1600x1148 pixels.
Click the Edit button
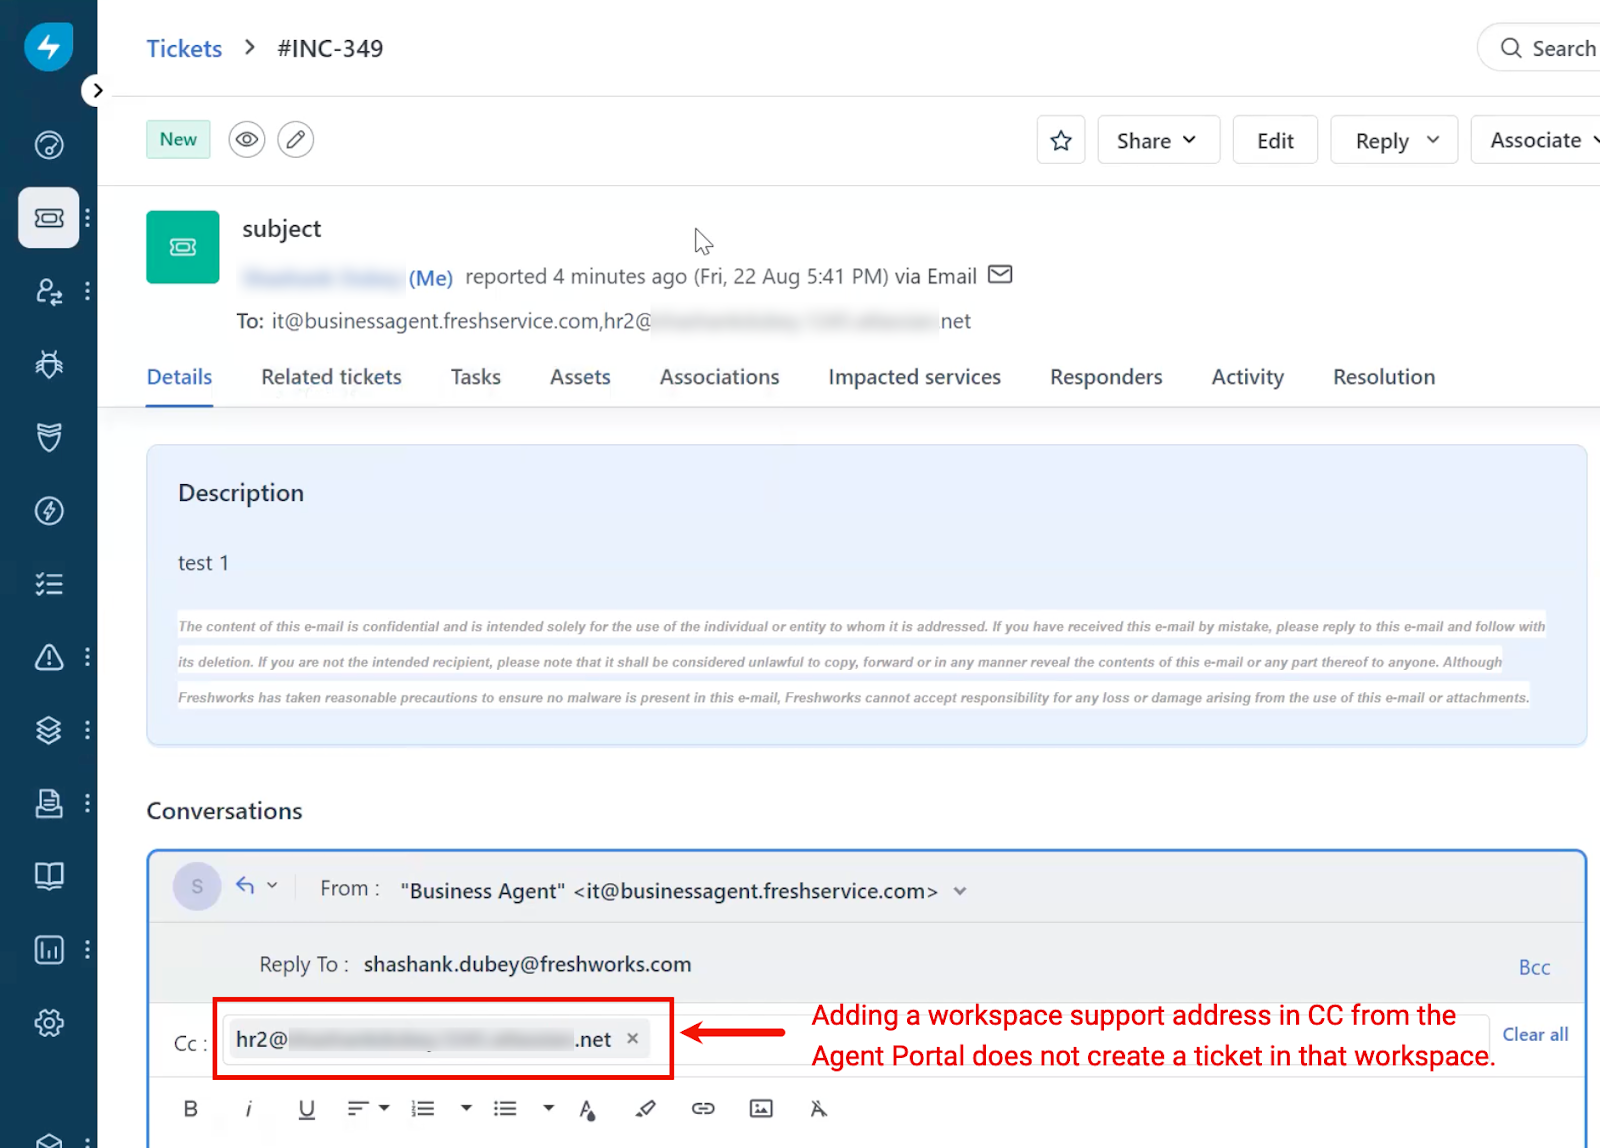(1275, 140)
